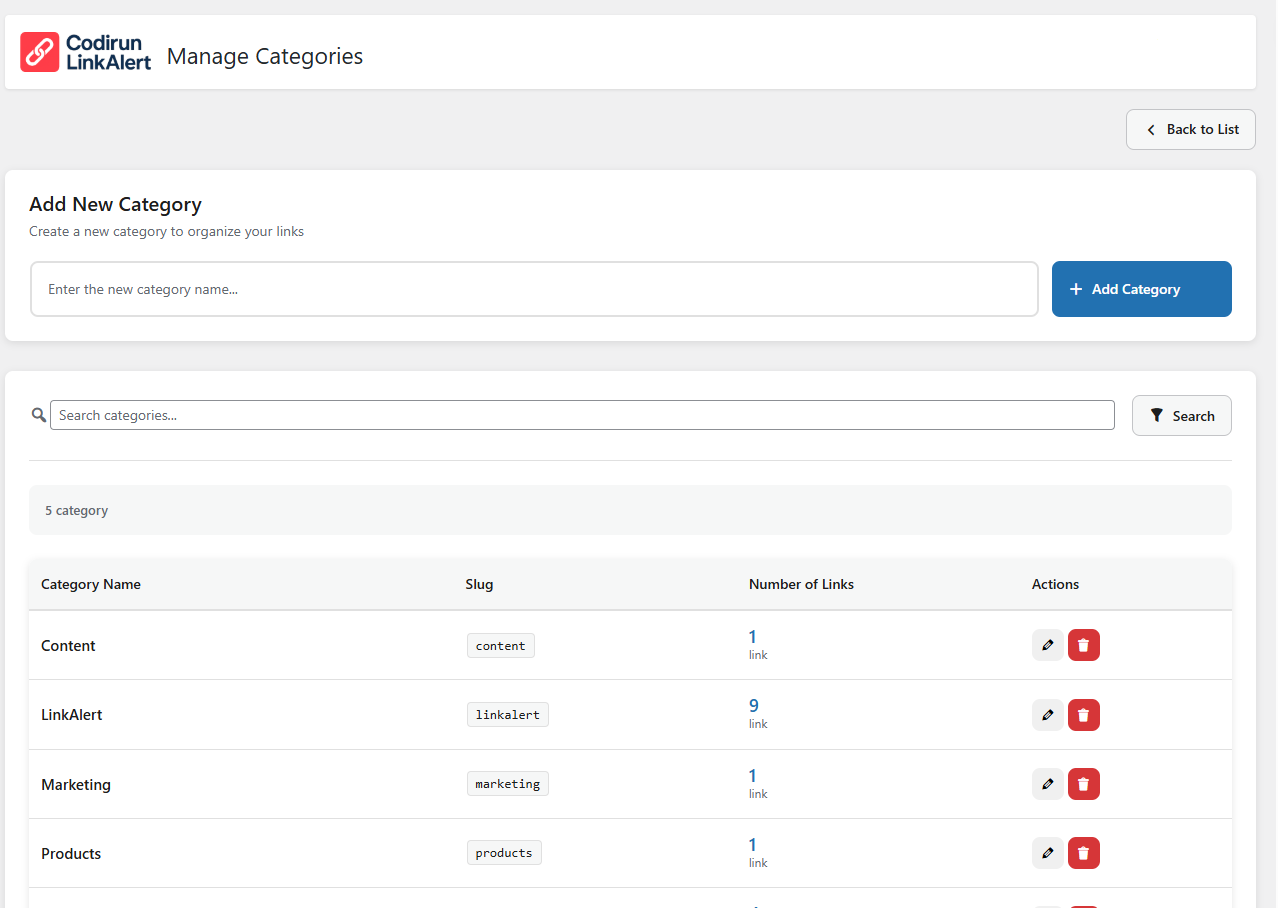Open the 1 link count for Content
Screen dimensions: 1278x908
click(x=753, y=637)
